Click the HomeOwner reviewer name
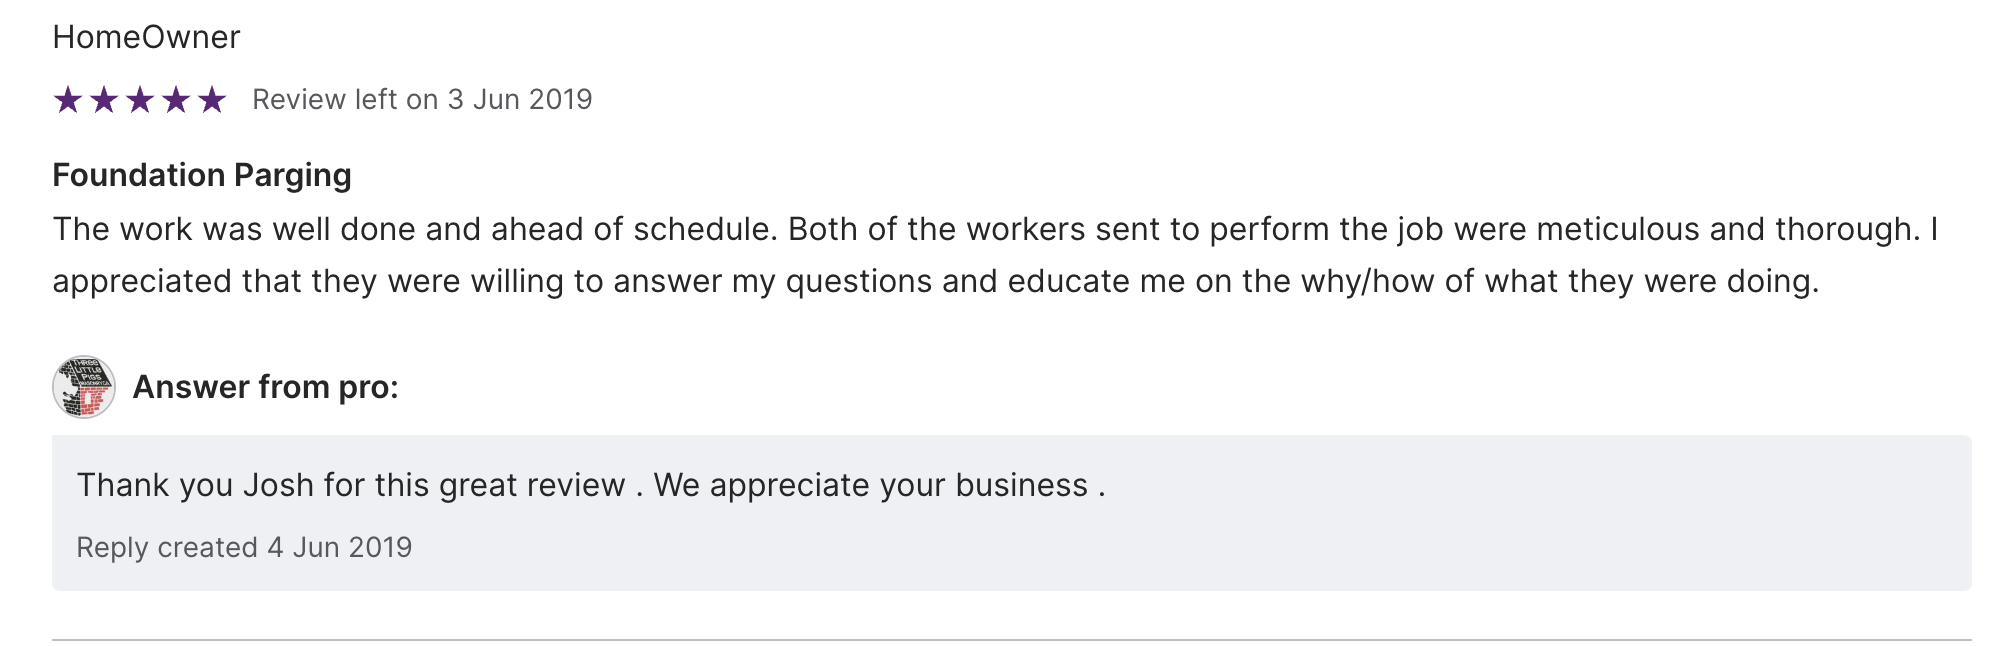The image size is (2000, 646). [146, 37]
